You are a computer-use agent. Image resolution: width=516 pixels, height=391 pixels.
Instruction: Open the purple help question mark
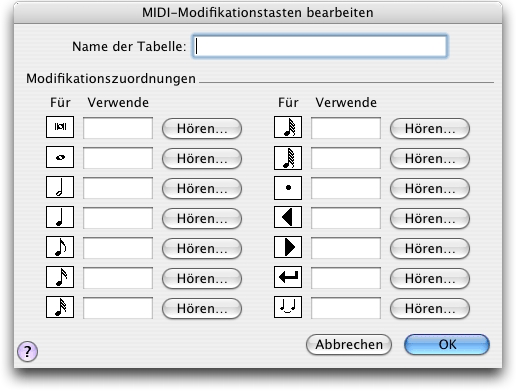click(27, 351)
